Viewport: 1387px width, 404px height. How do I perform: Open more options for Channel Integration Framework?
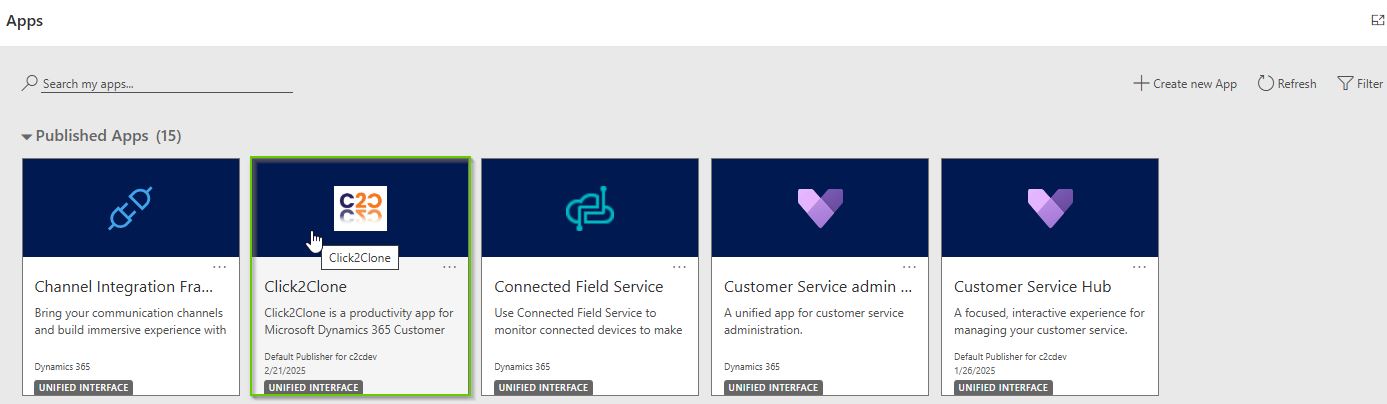[x=220, y=267]
